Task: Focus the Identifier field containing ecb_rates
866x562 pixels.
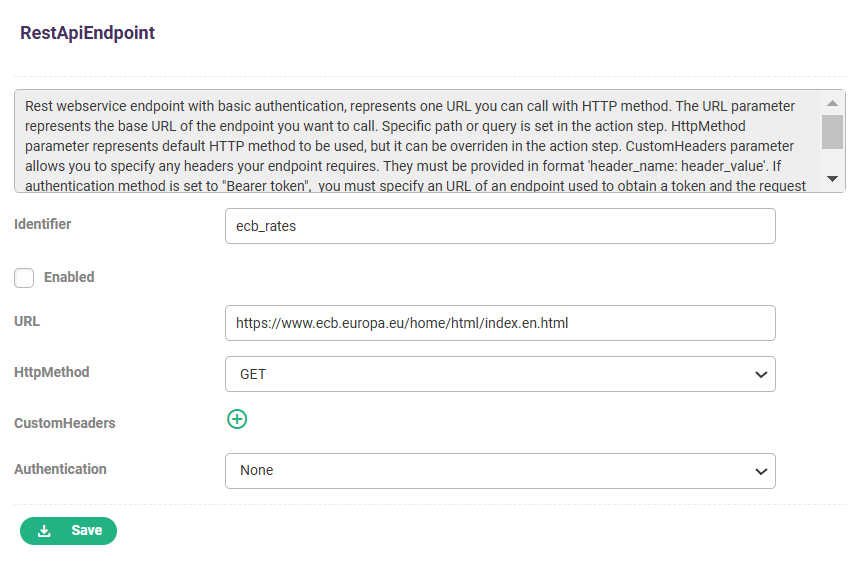Action: click(x=500, y=226)
